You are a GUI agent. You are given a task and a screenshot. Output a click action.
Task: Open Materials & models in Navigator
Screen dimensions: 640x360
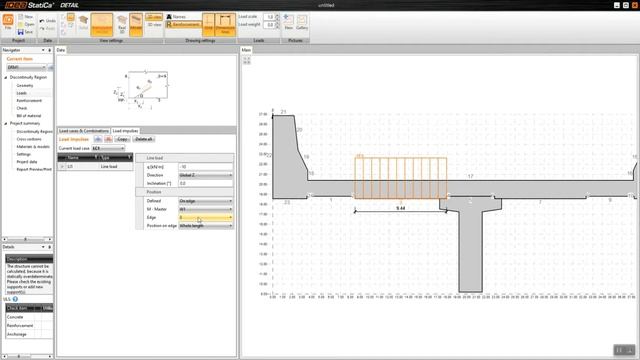pyautogui.click(x=33, y=147)
